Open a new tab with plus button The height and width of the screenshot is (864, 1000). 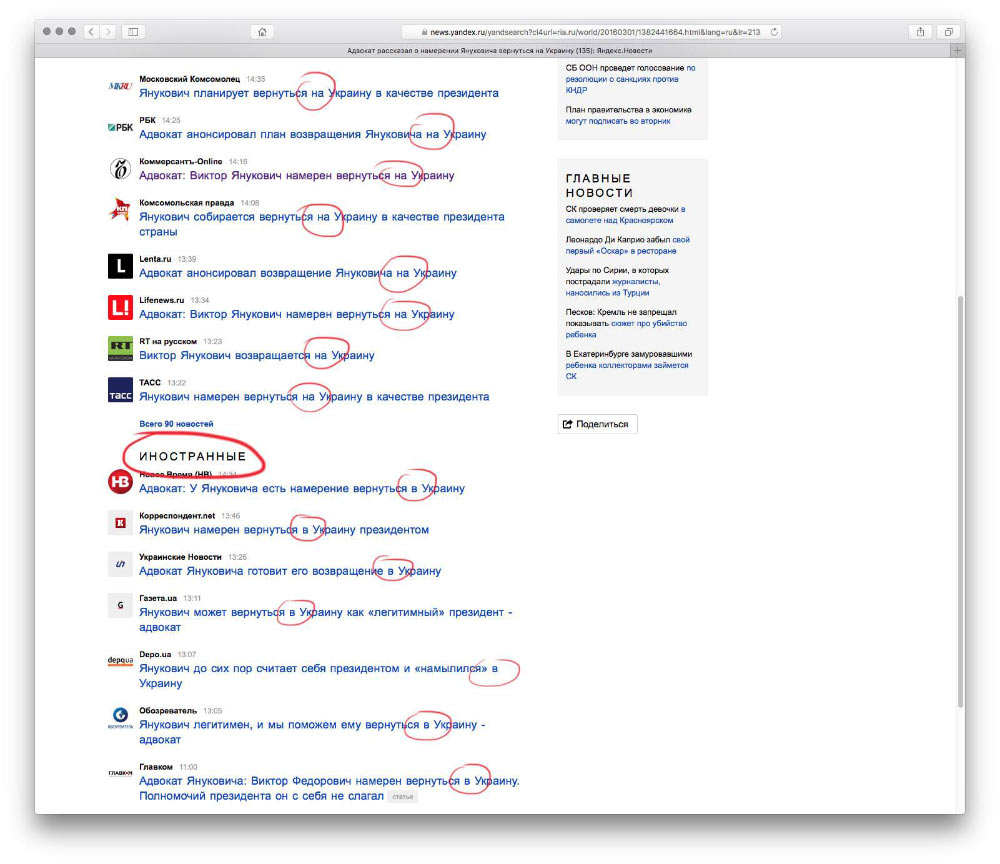tap(957, 49)
